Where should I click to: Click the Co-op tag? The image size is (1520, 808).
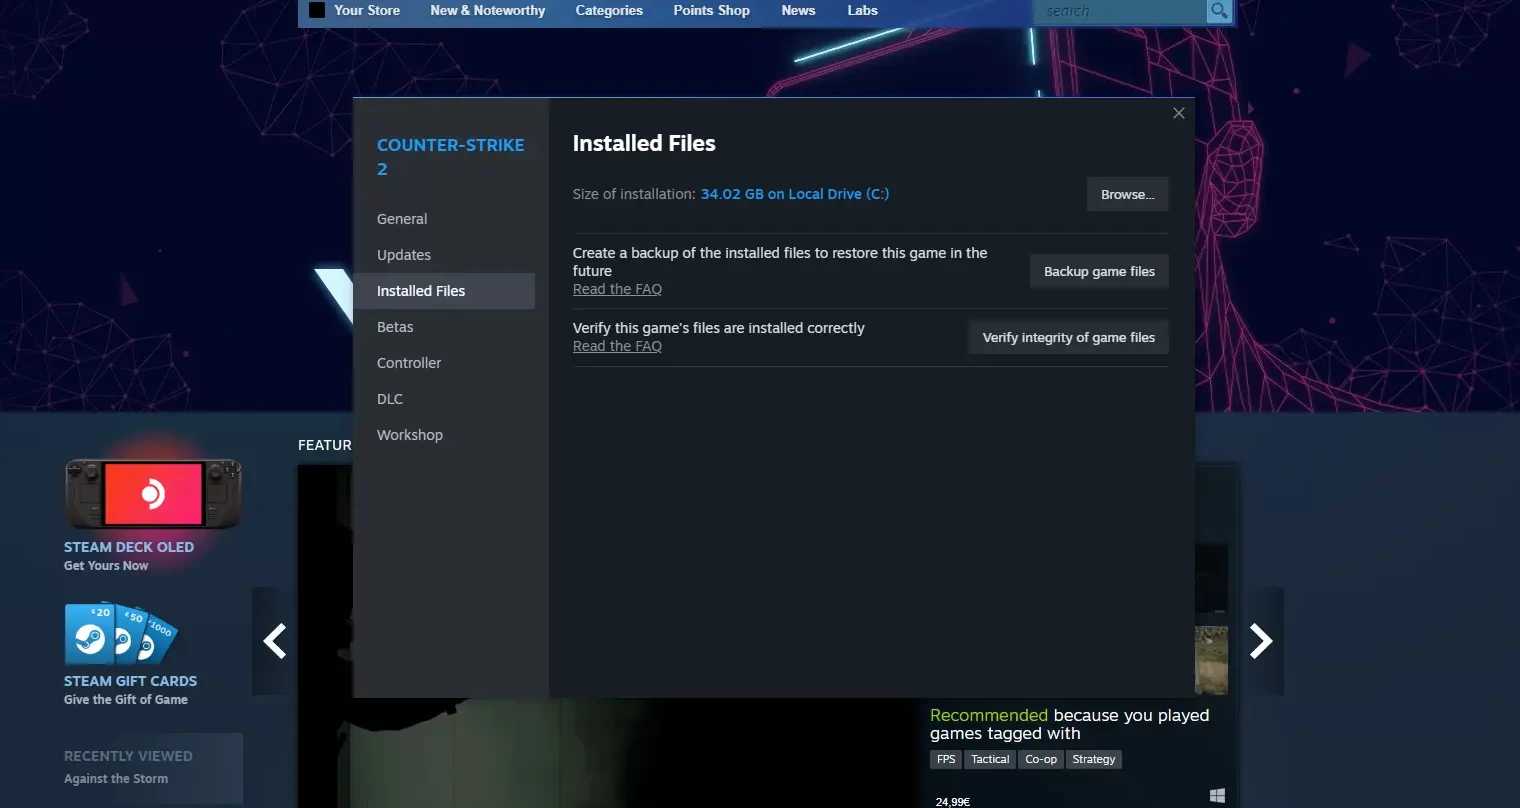point(1041,759)
